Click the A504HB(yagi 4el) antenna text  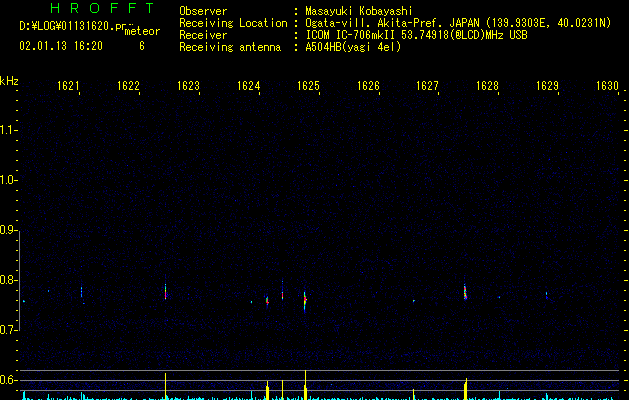pyautogui.click(x=353, y=47)
